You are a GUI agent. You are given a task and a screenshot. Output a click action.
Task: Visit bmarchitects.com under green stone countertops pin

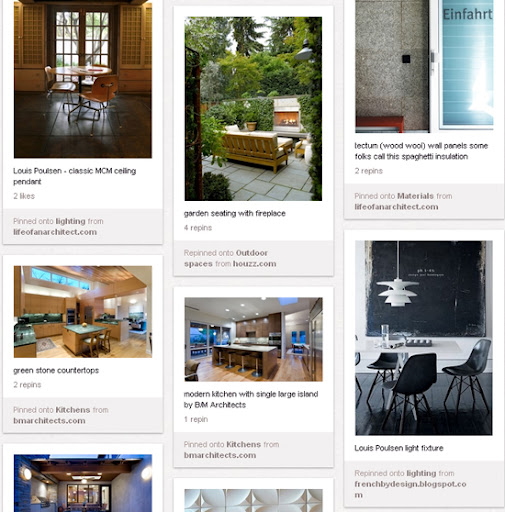click(49, 421)
